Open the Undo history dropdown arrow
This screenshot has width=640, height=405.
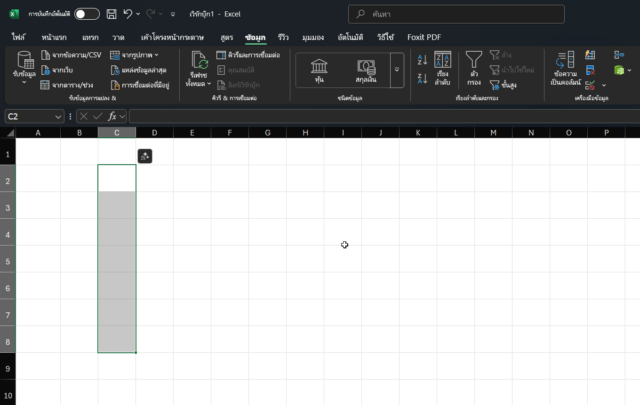click(138, 14)
